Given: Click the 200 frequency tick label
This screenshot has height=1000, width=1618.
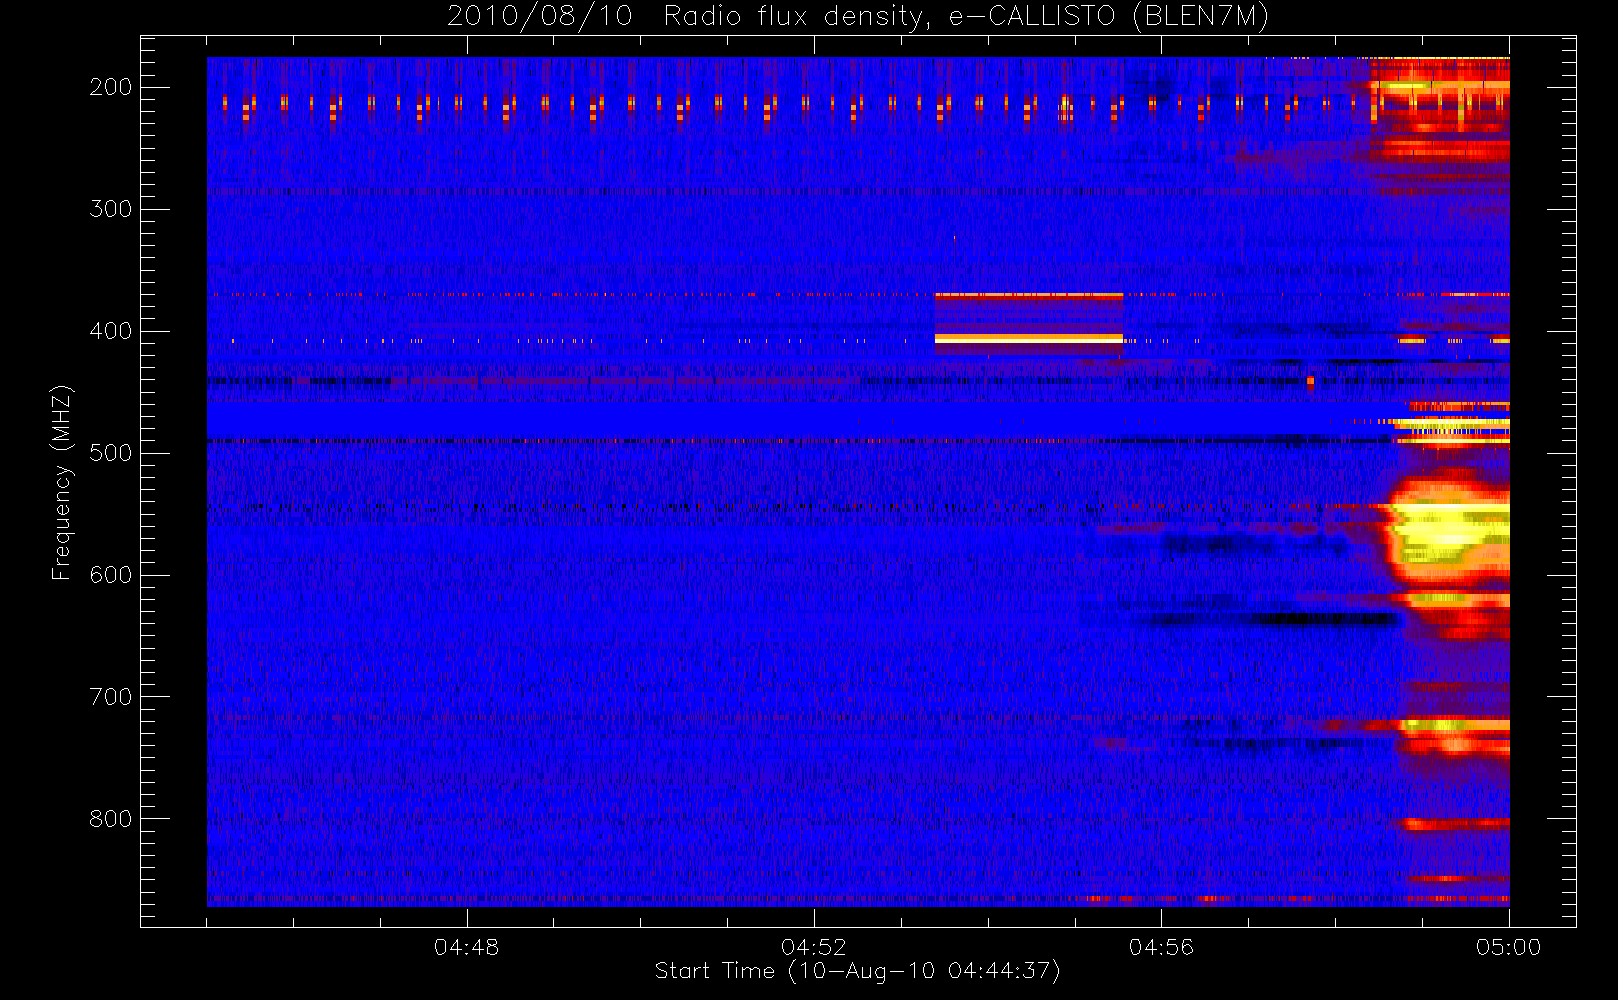Looking at the screenshot, I should tap(111, 87).
